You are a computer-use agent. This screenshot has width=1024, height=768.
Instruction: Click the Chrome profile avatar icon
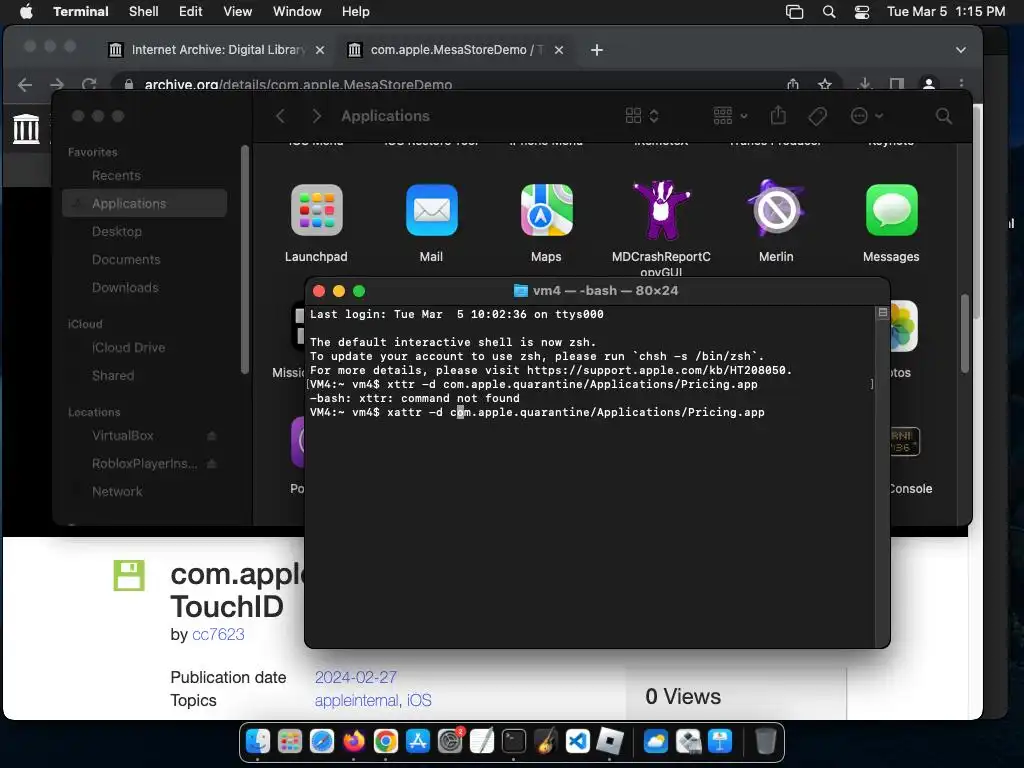tap(929, 84)
